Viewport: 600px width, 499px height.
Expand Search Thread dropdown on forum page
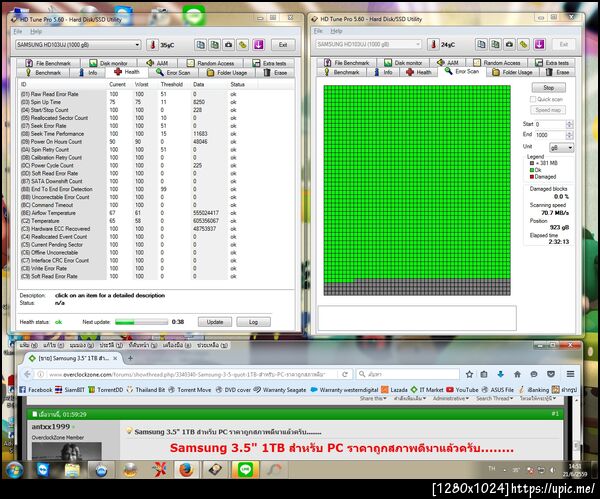point(494,398)
